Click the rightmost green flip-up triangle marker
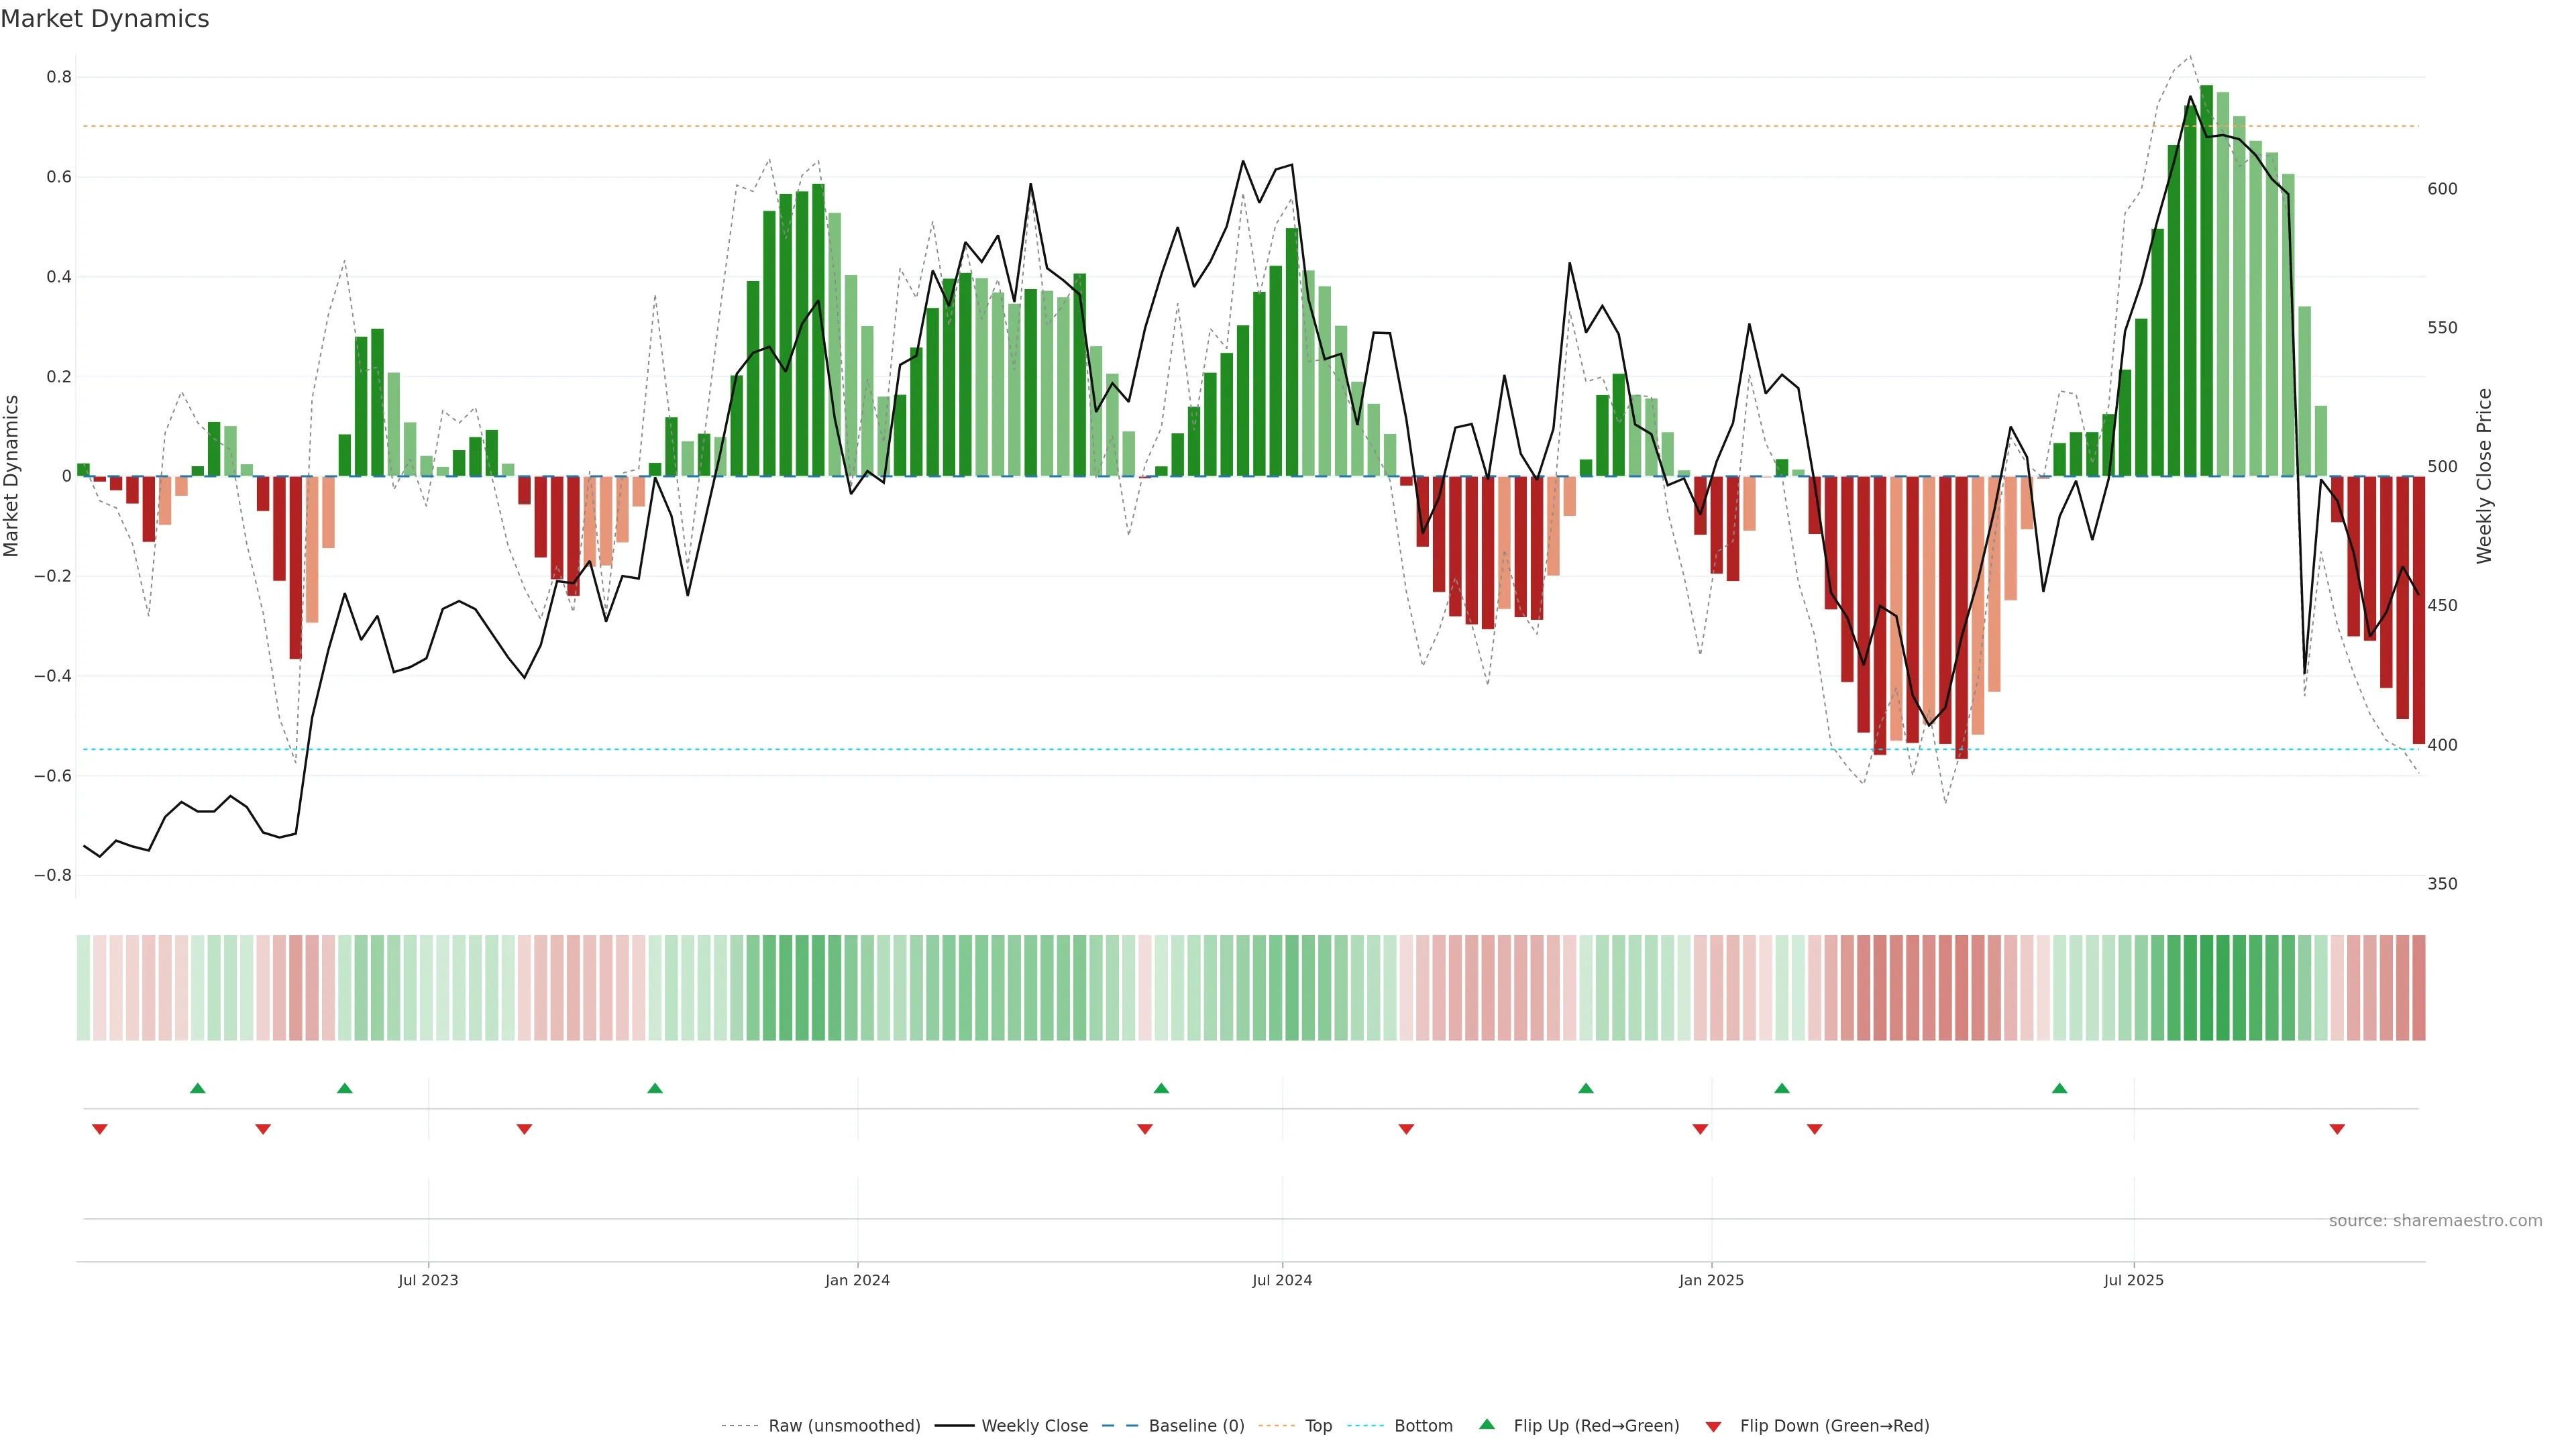This screenshot has width=2576, height=1449. 2059,1088
